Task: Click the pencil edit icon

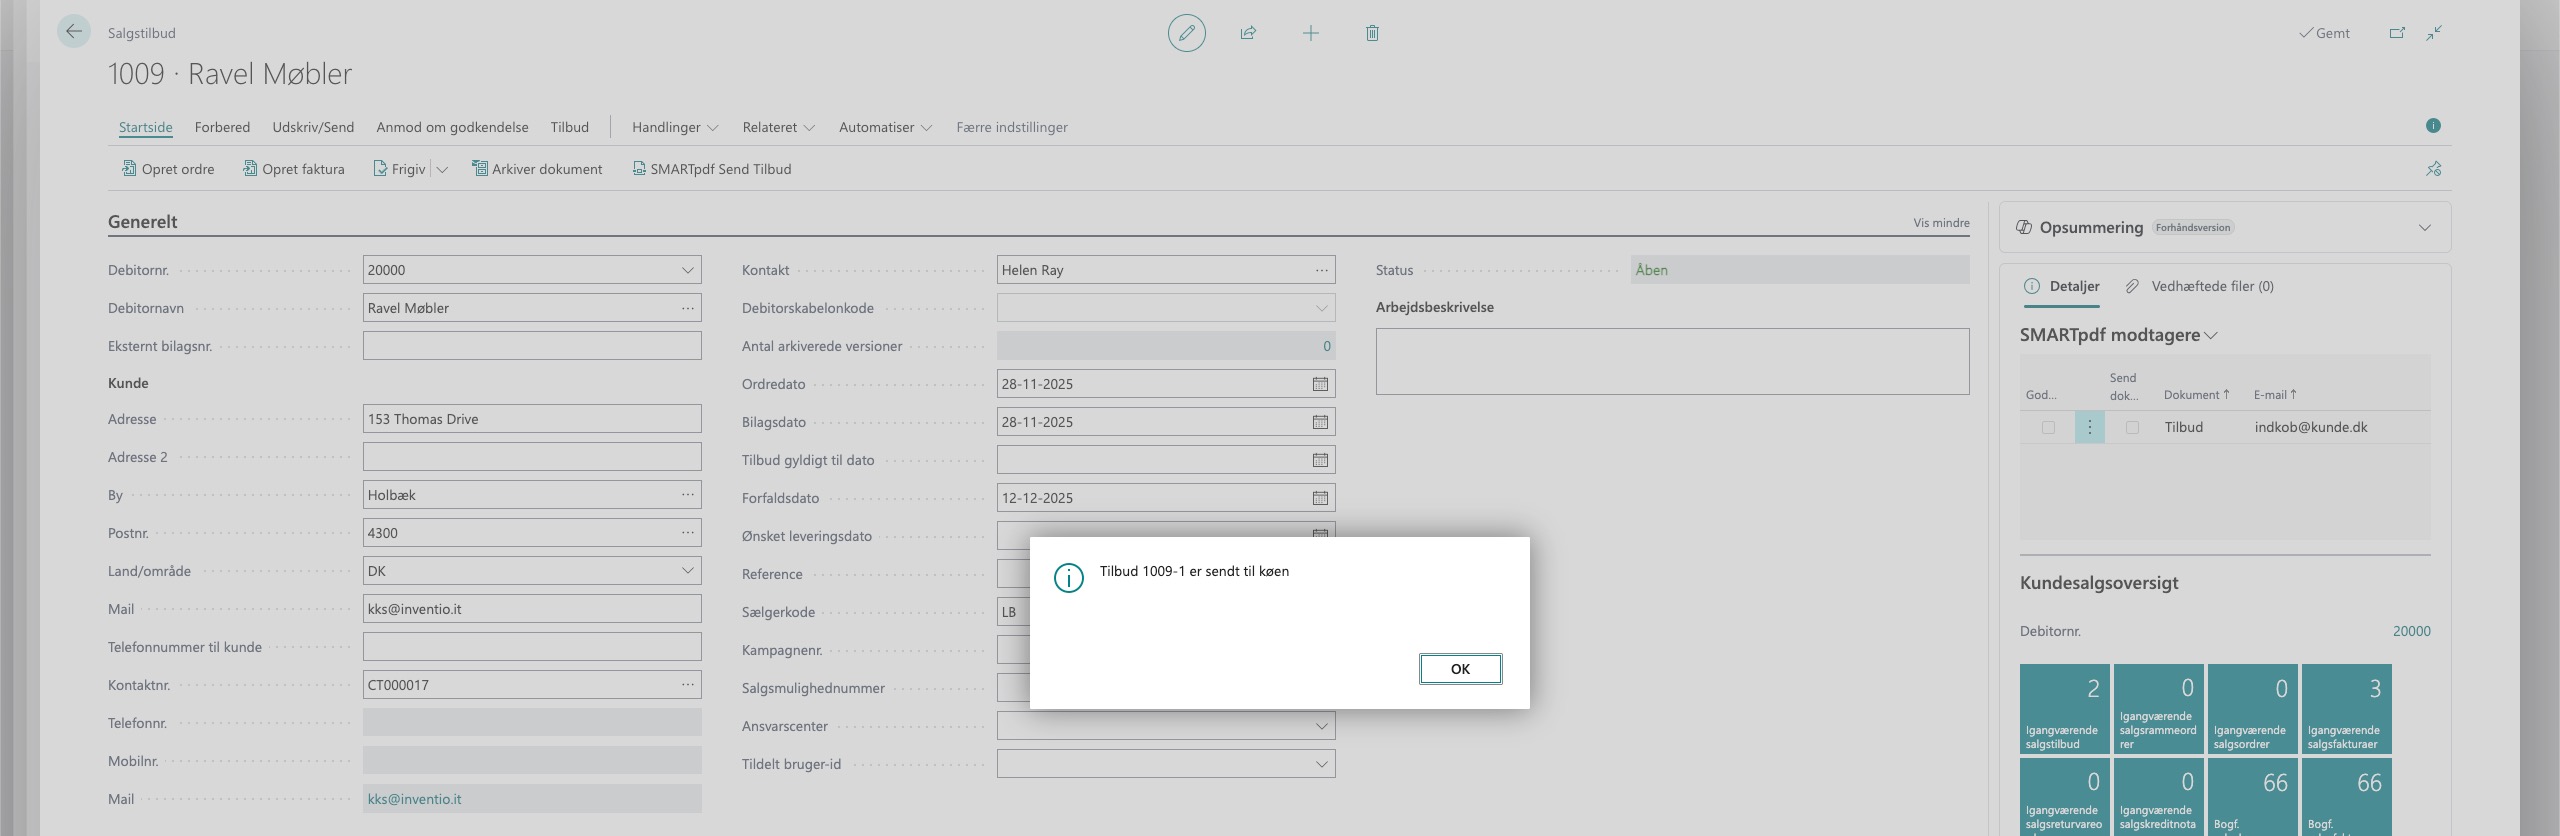Action: pyautogui.click(x=1186, y=33)
